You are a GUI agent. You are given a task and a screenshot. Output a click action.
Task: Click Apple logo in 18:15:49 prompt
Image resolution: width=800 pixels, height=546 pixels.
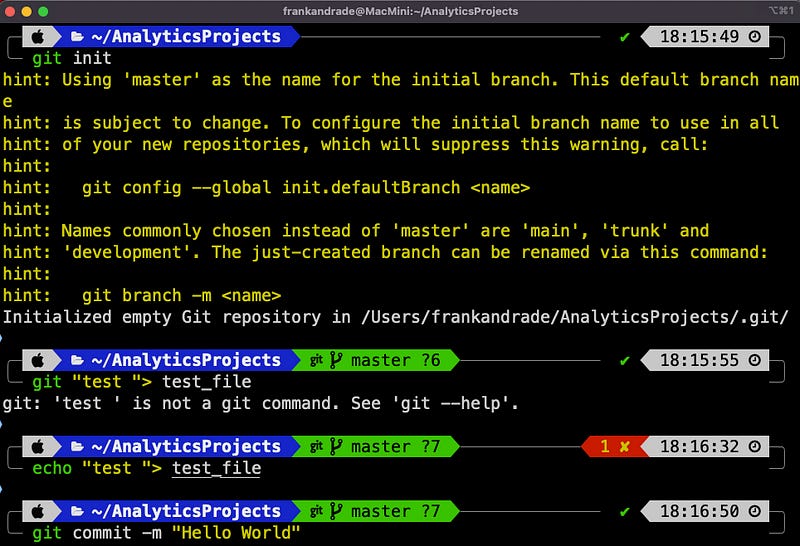[38, 37]
